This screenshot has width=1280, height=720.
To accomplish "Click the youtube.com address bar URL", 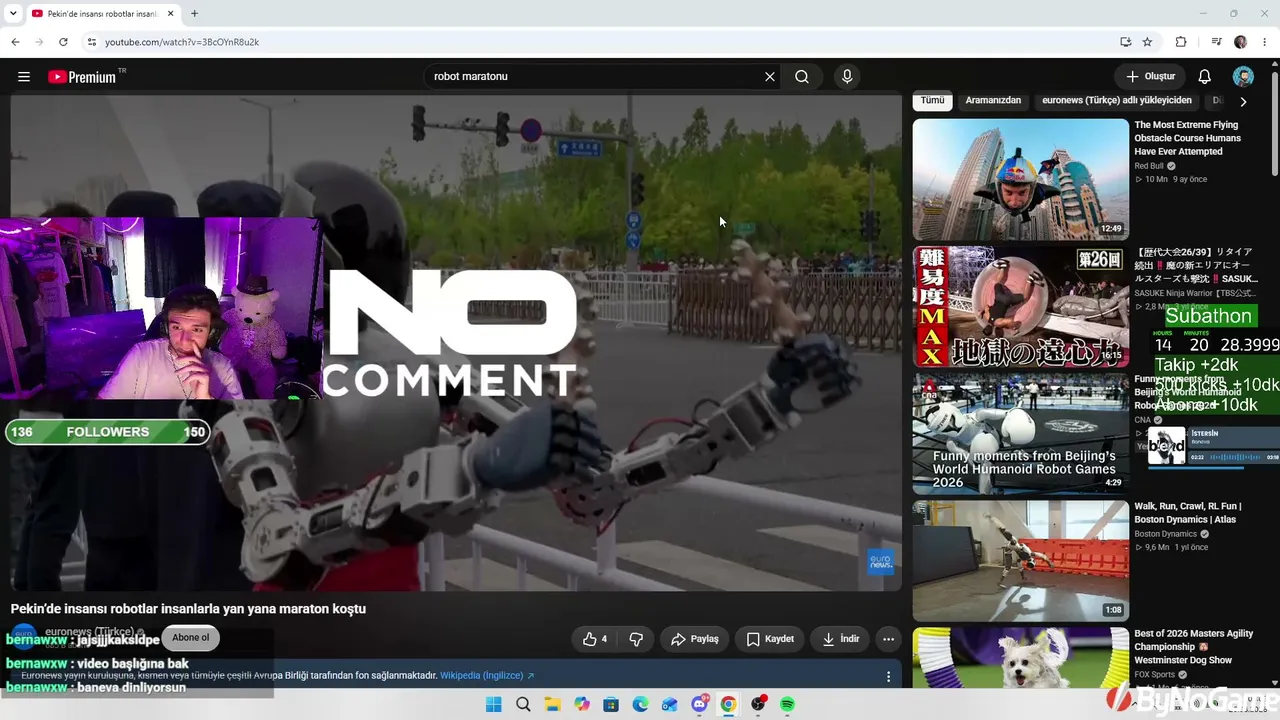I will point(182,42).
